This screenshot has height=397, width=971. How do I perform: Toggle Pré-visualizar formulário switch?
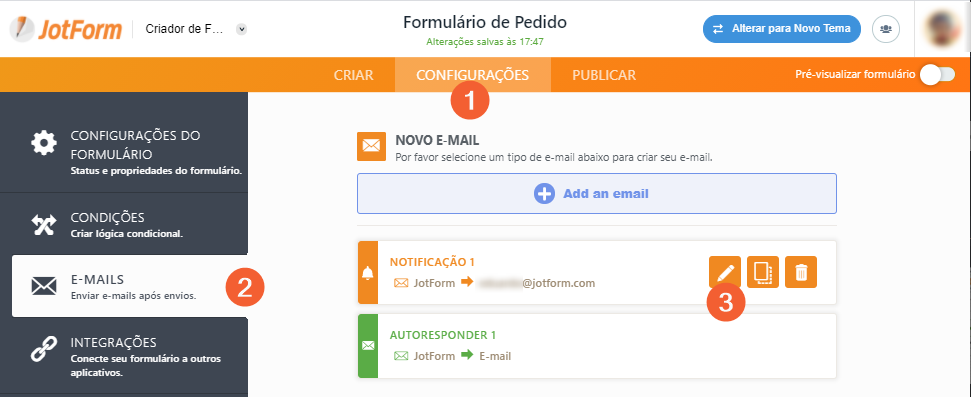coord(938,75)
